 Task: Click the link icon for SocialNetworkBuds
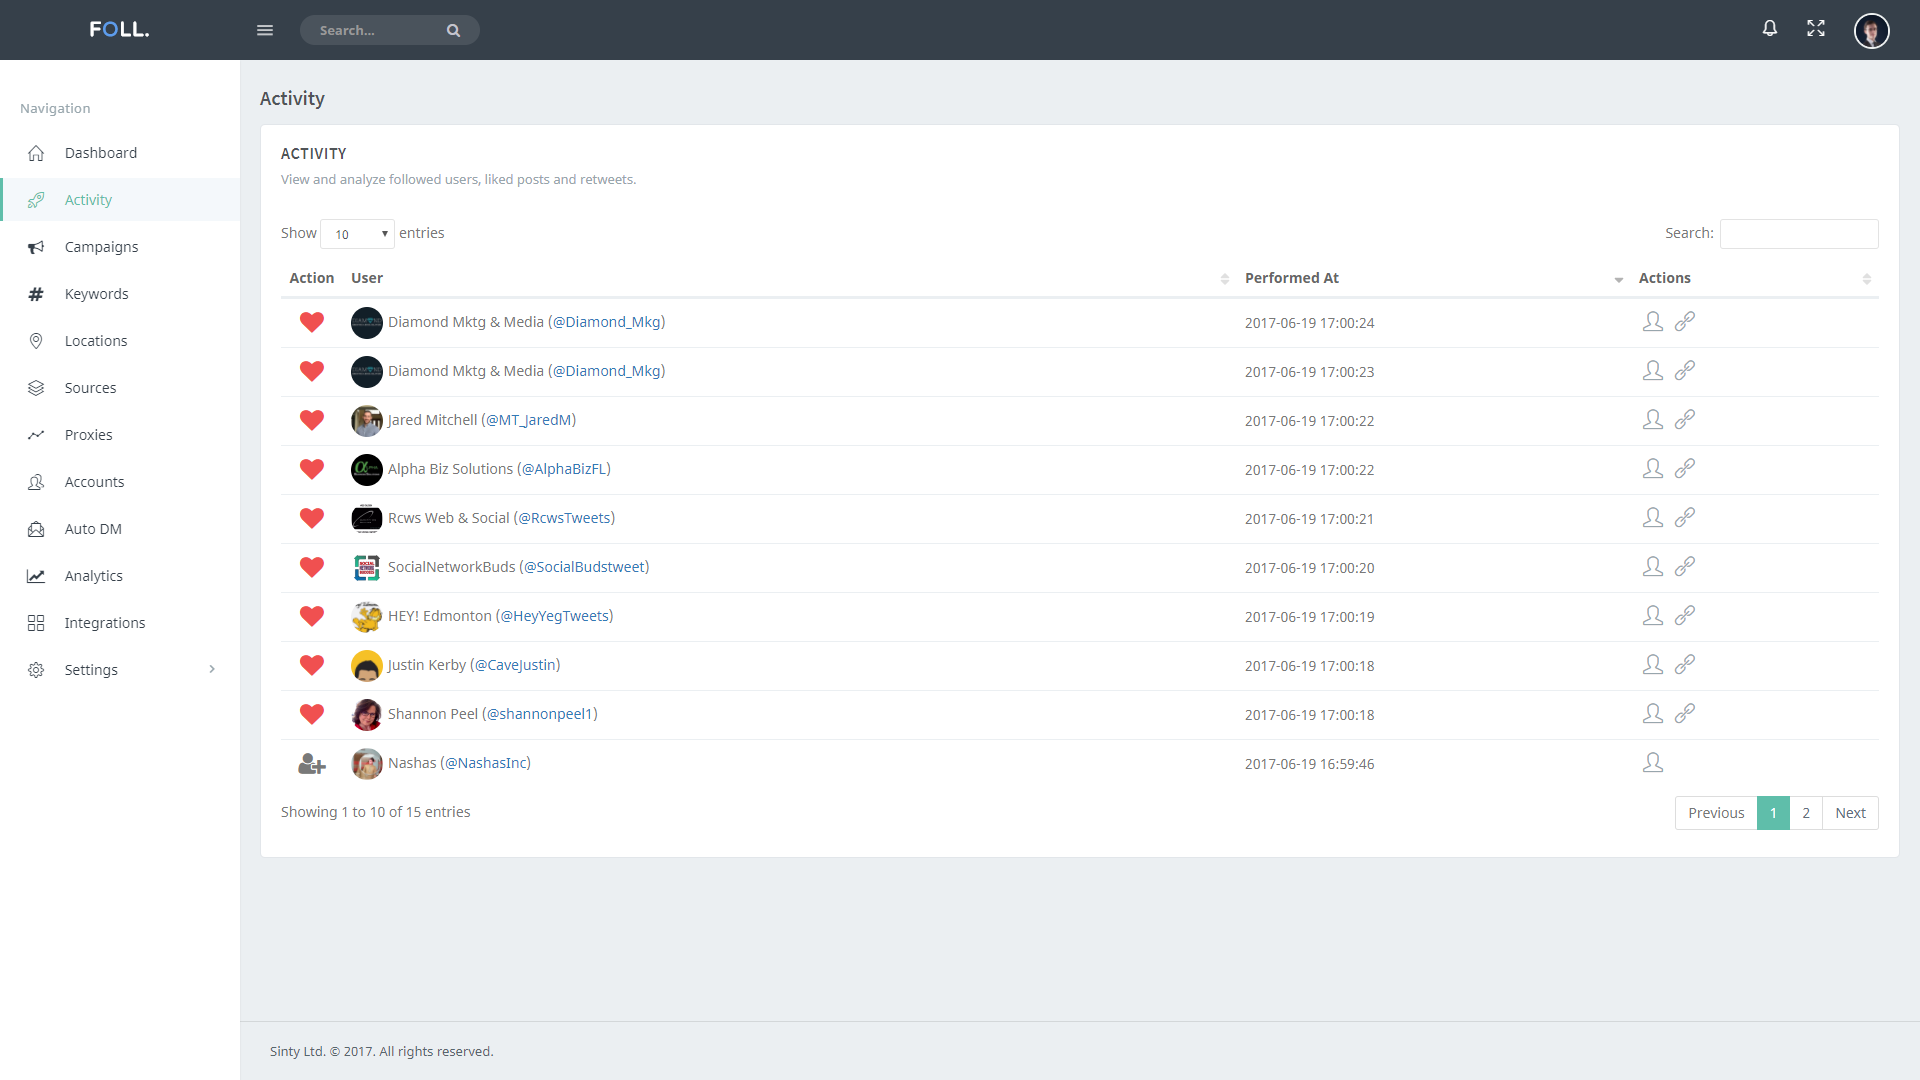pyautogui.click(x=1685, y=566)
